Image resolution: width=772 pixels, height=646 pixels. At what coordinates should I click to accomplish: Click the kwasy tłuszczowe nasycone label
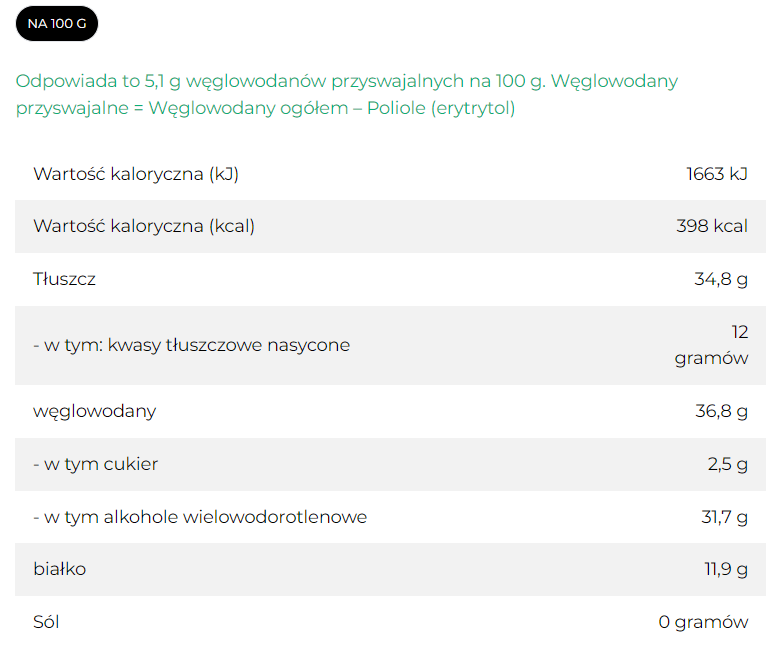[x=192, y=345]
